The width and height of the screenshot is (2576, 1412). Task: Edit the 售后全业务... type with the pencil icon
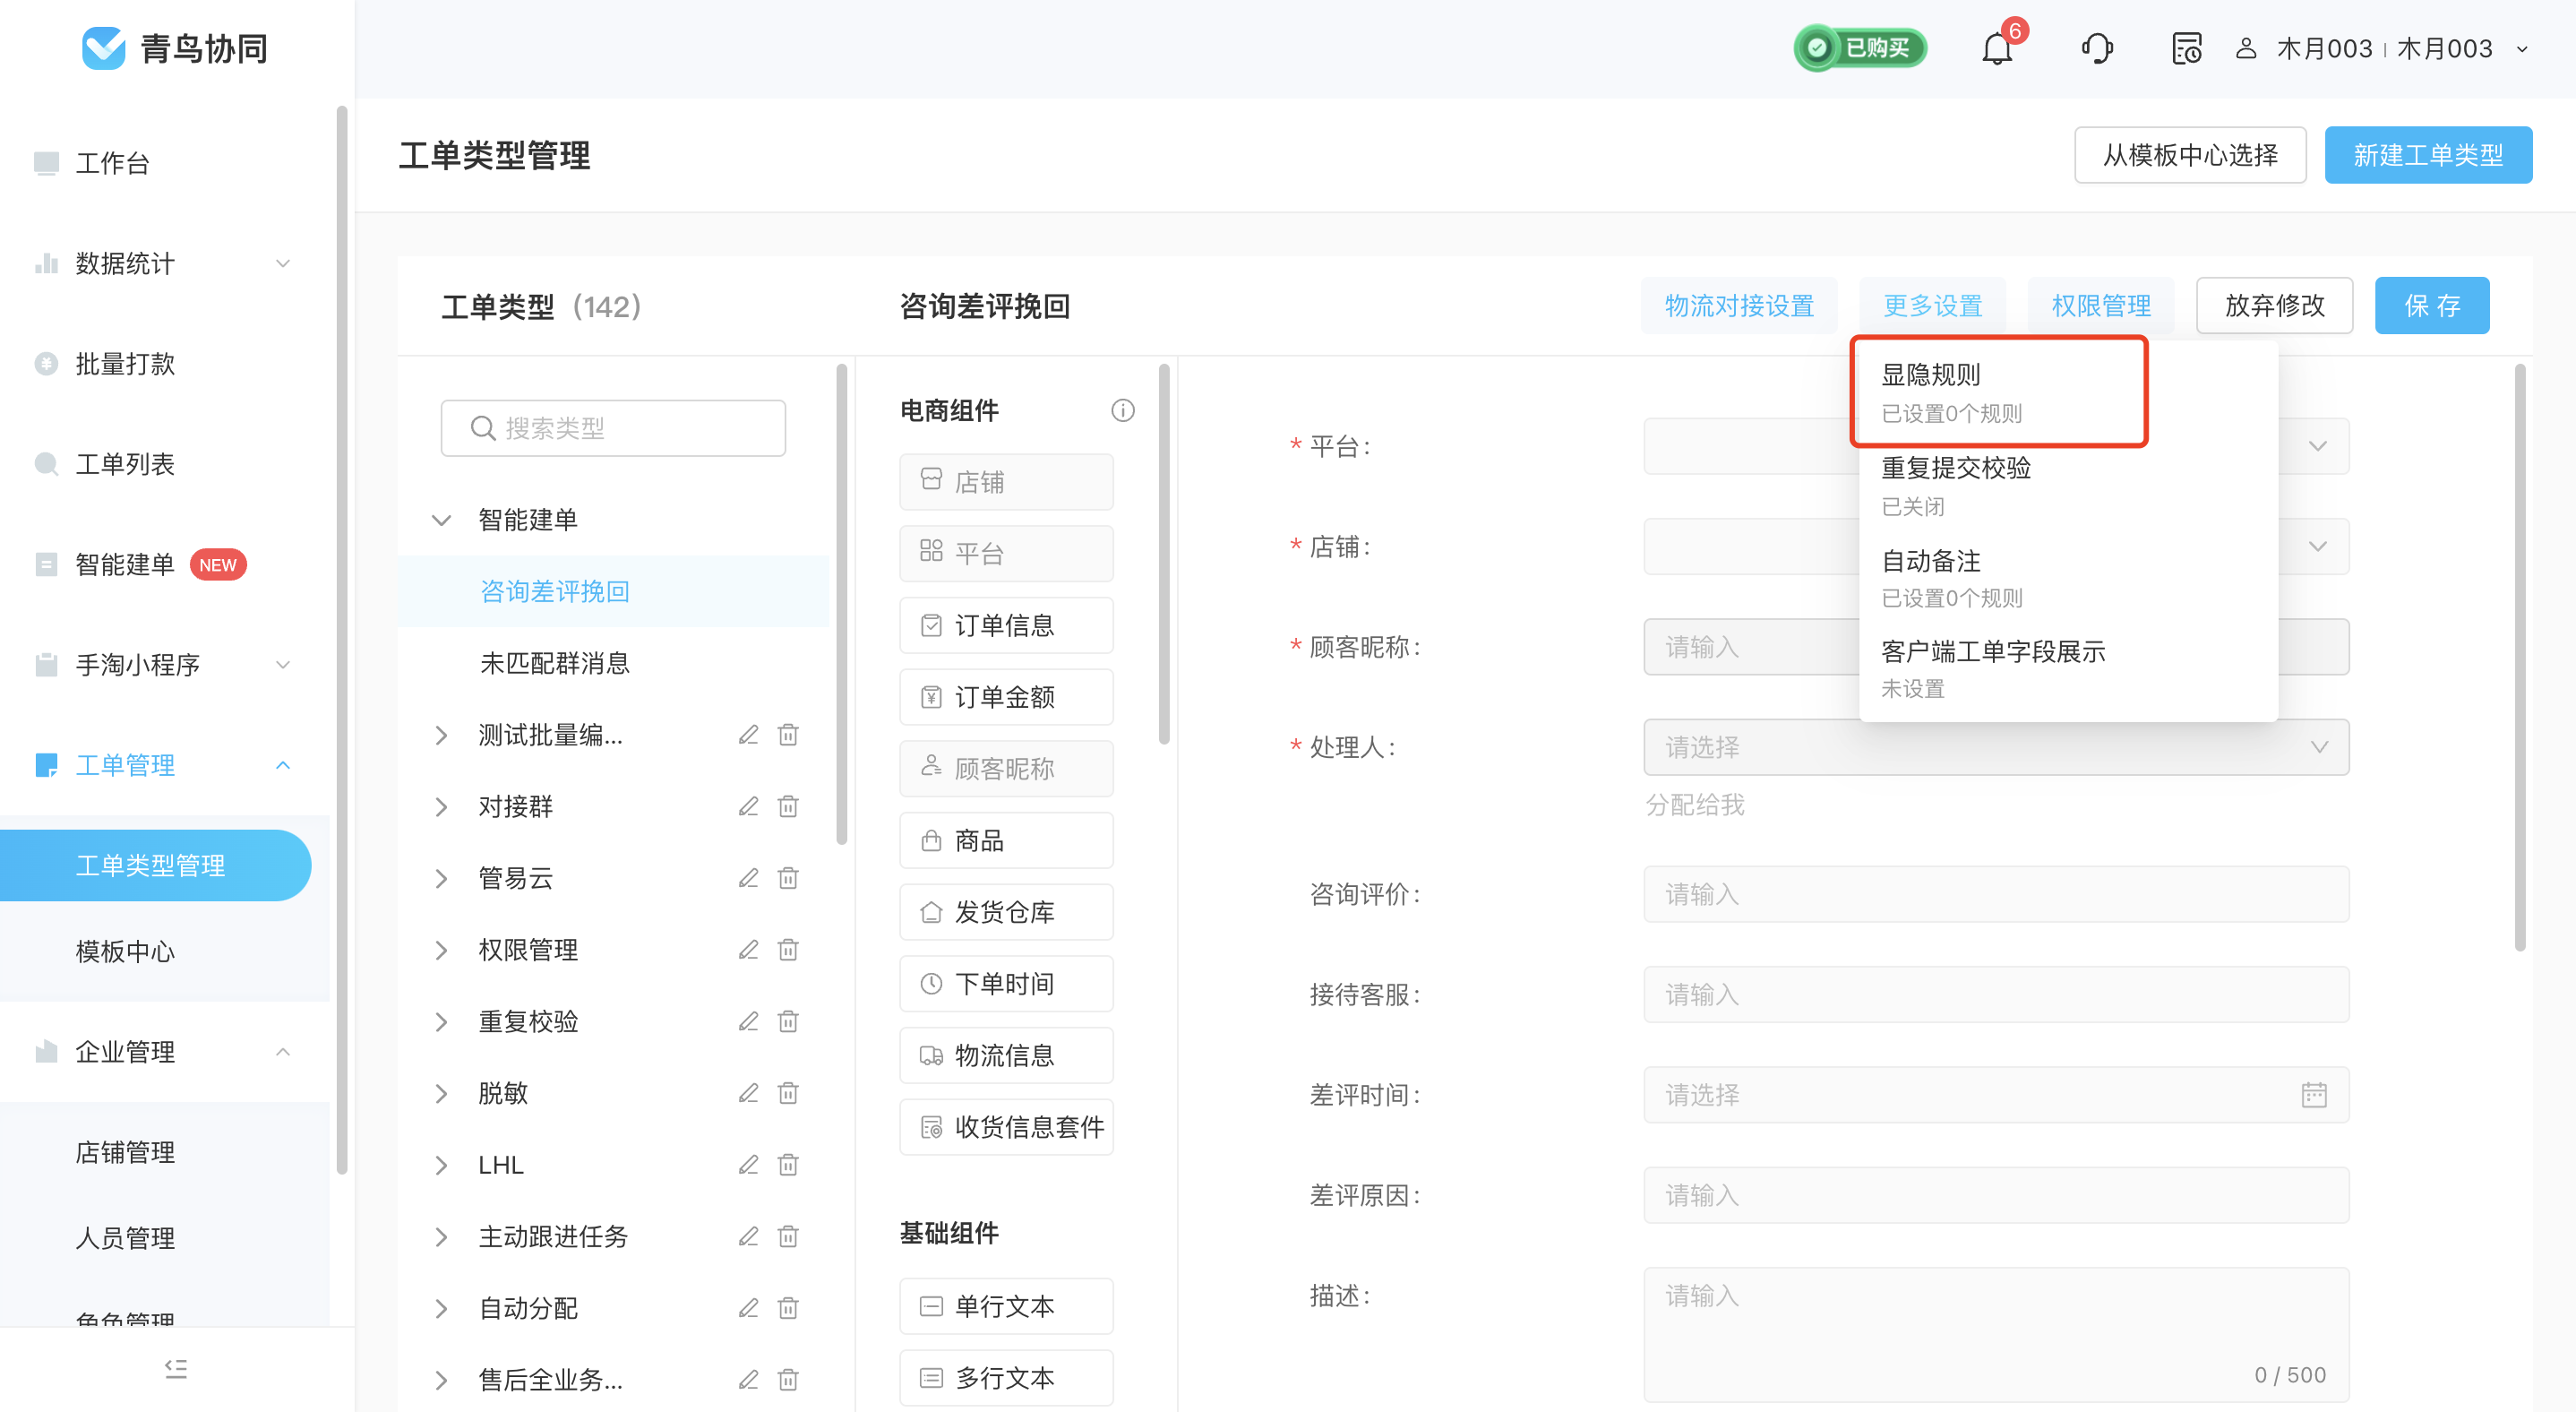click(x=748, y=1380)
